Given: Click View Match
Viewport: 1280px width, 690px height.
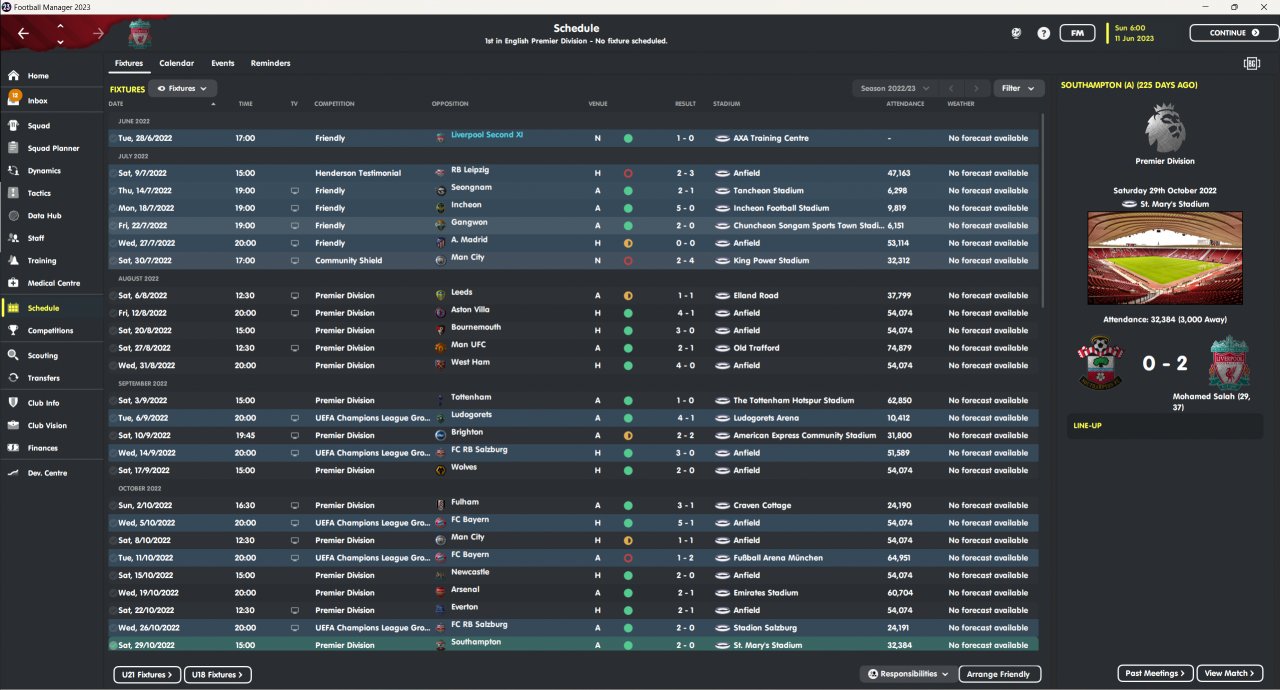Looking at the screenshot, I should click(x=1230, y=673).
